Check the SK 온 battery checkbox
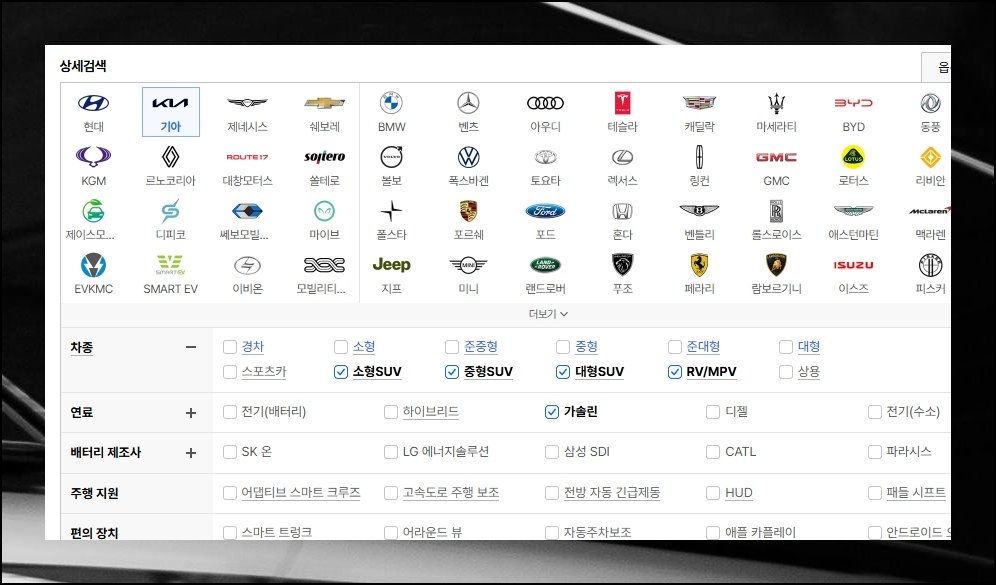 pos(230,452)
